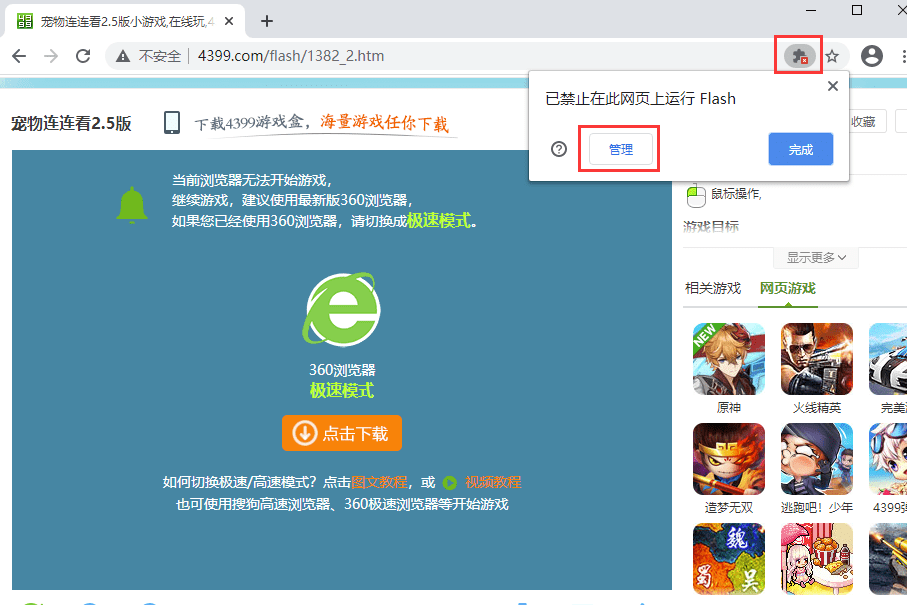The height and width of the screenshot is (605, 907).
Task: Click the 火线精英 game thumbnail
Action: (816, 359)
